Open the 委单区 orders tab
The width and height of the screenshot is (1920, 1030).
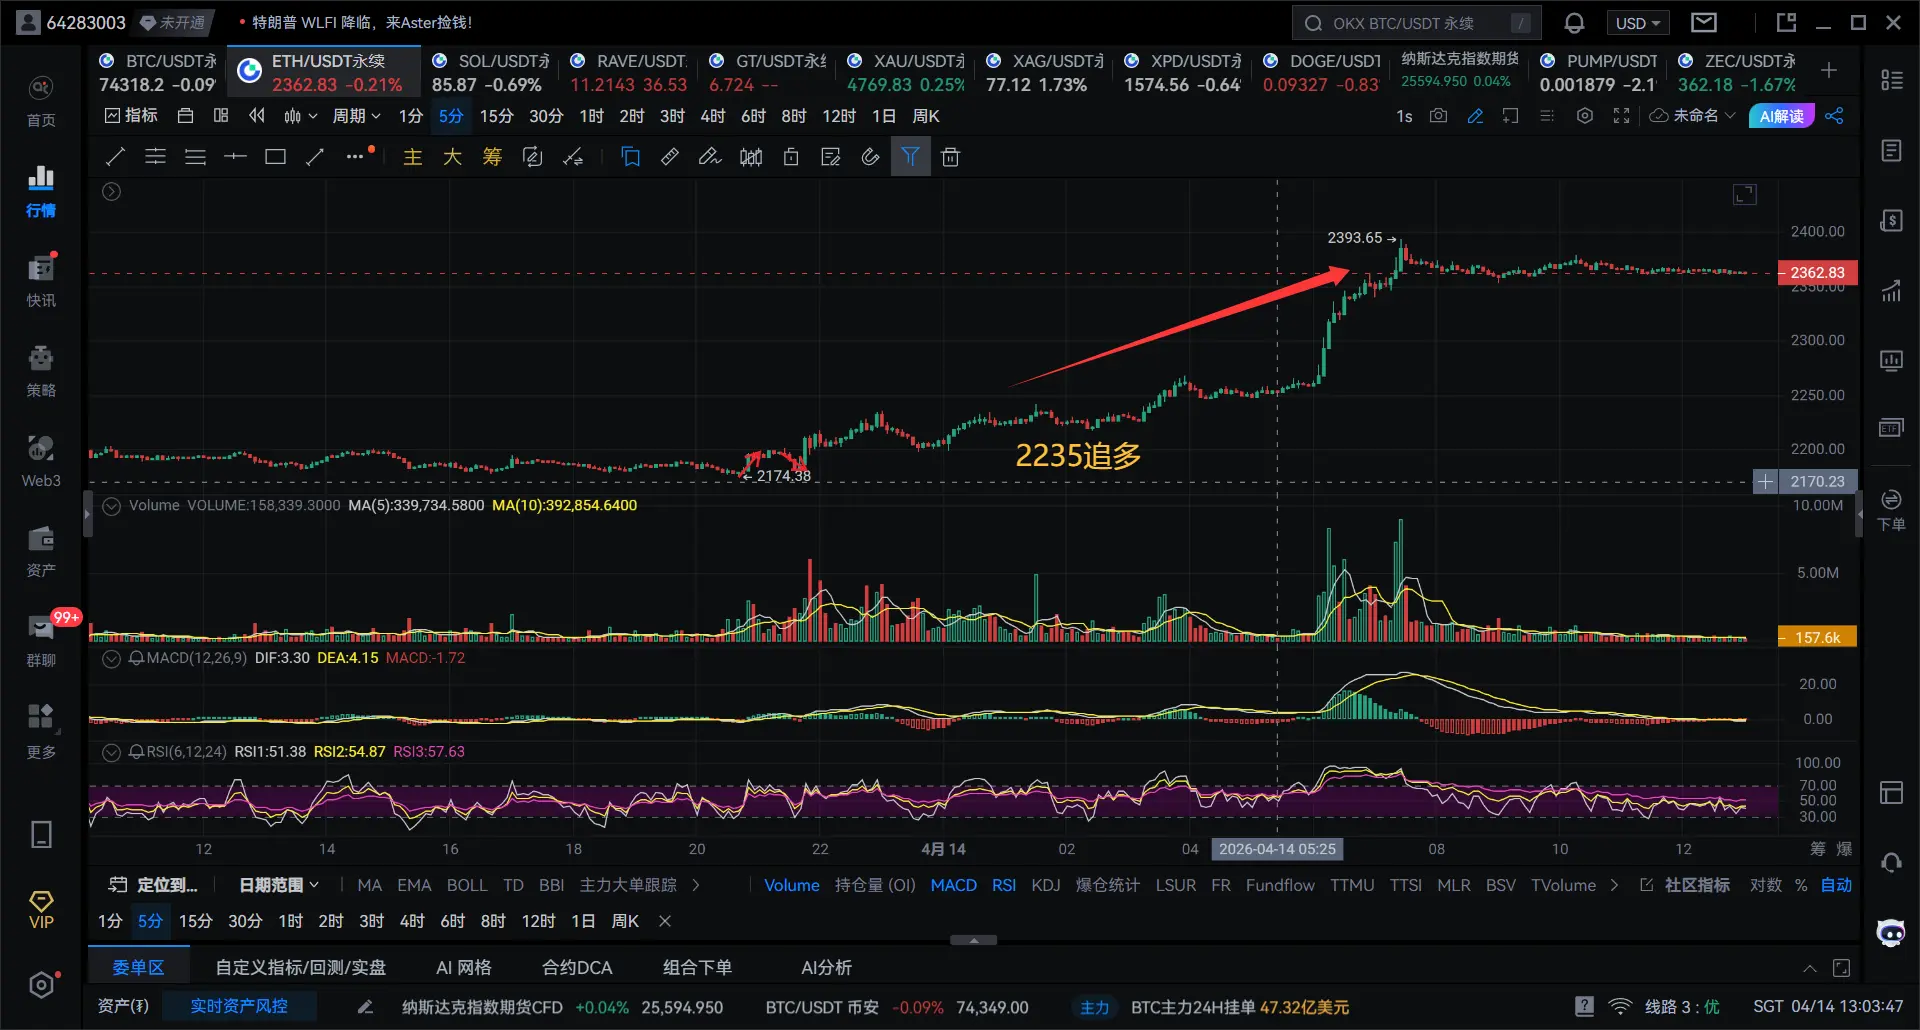point(138,967)
